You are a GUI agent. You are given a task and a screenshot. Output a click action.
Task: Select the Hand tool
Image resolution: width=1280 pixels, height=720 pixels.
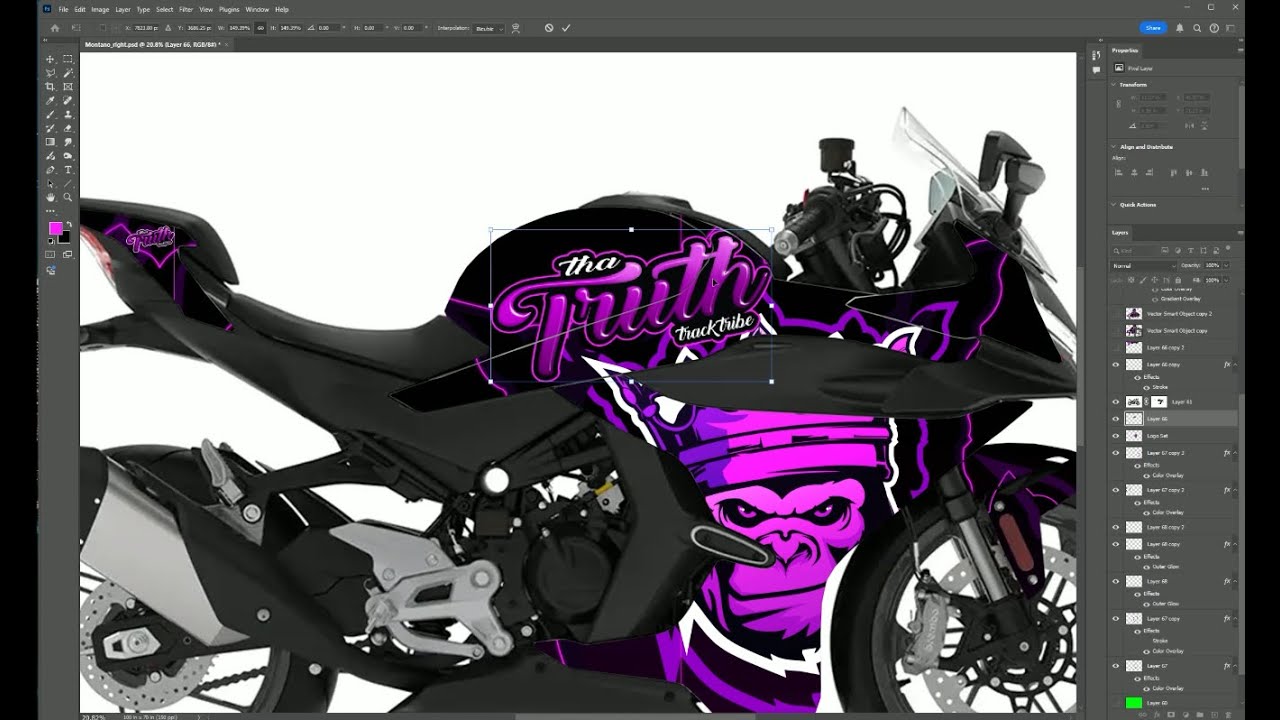pos(50,198)
